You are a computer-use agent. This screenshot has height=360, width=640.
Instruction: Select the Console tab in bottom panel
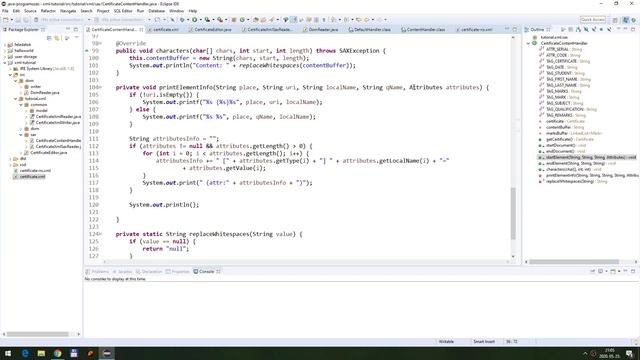click(207, 271)
